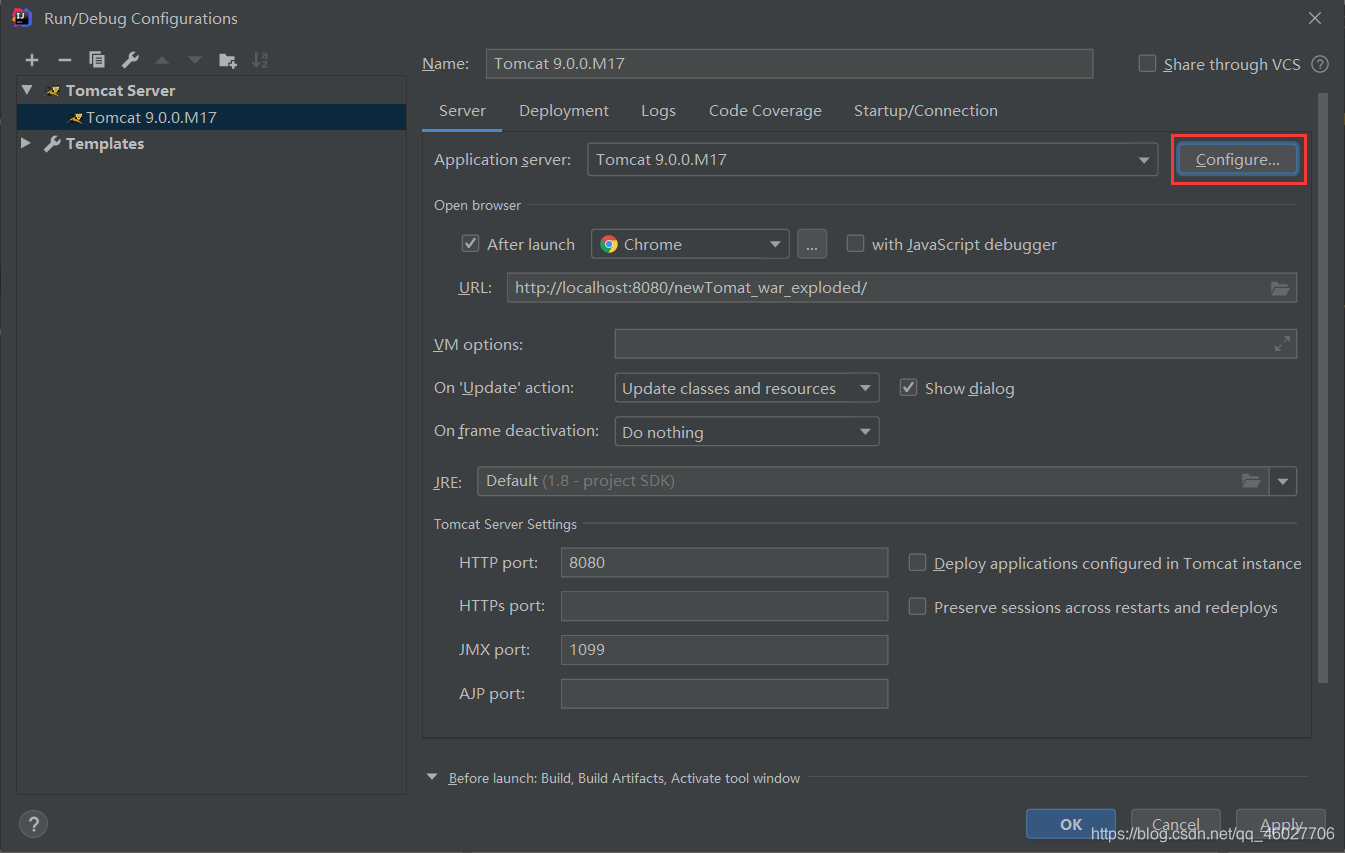Click Chrome icon in browser selector
This screenshot has width=1345, height=853.
[609, 244]
